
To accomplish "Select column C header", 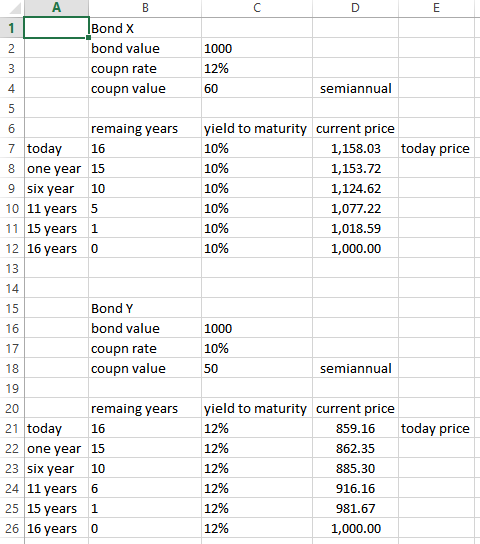I will (257, 8).
